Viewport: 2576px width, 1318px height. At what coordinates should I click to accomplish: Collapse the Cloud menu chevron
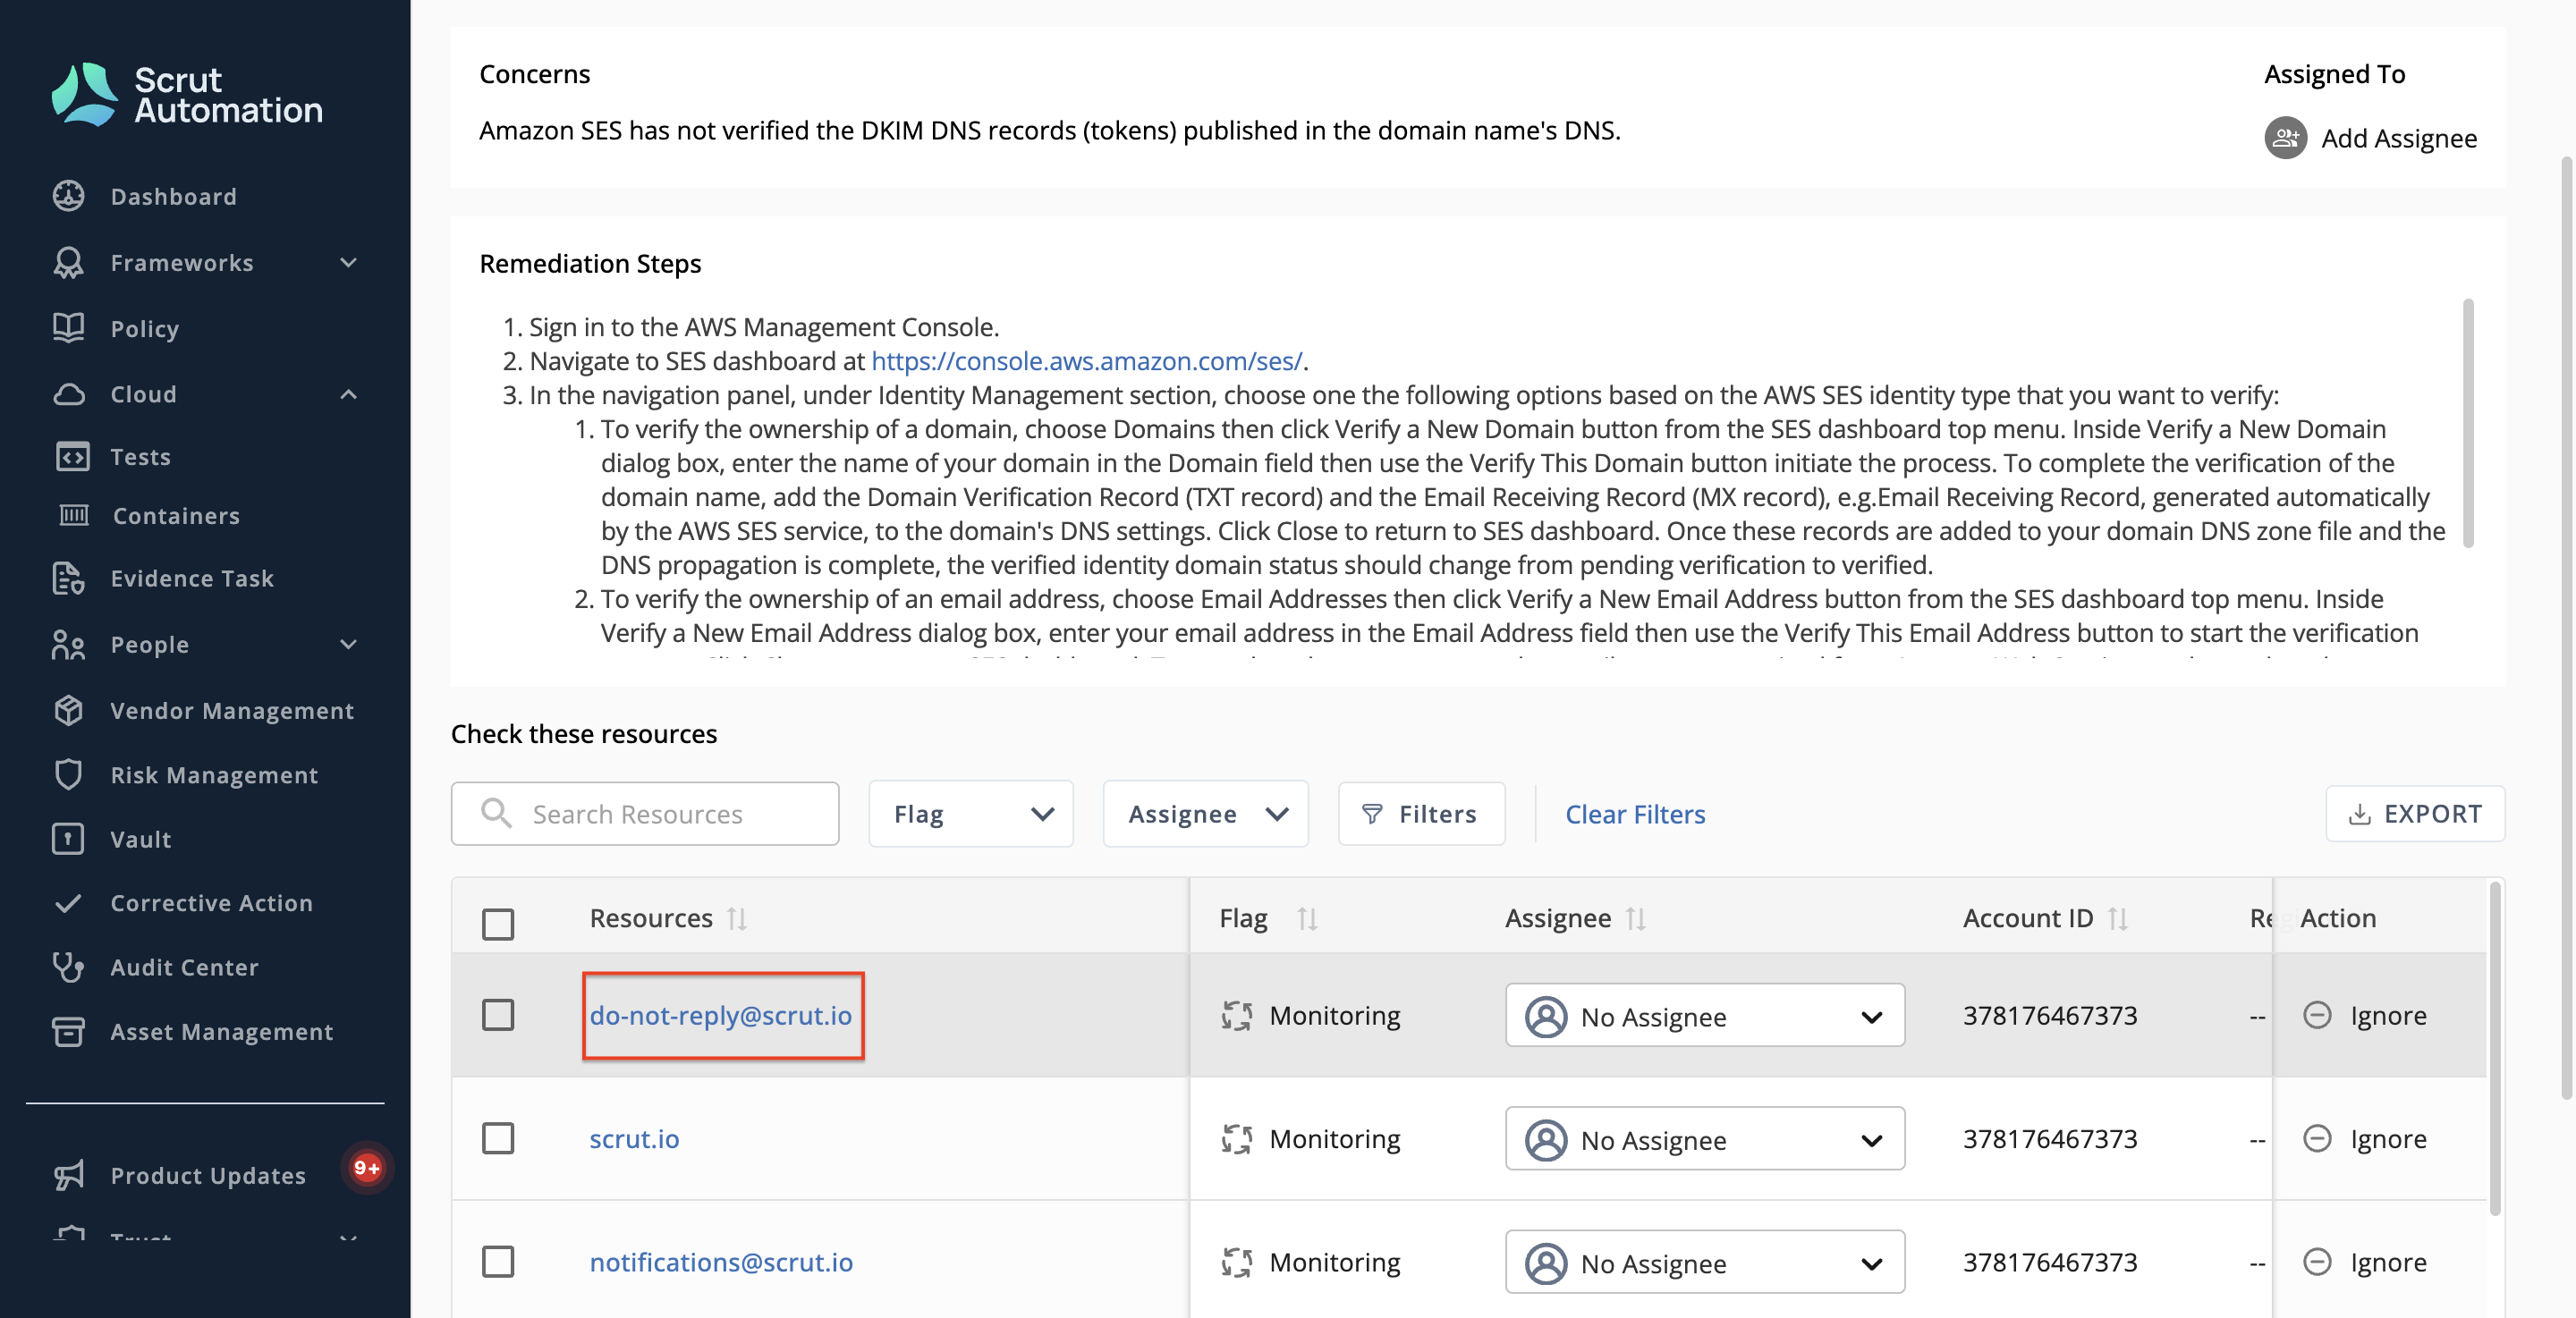pos(348,394)
